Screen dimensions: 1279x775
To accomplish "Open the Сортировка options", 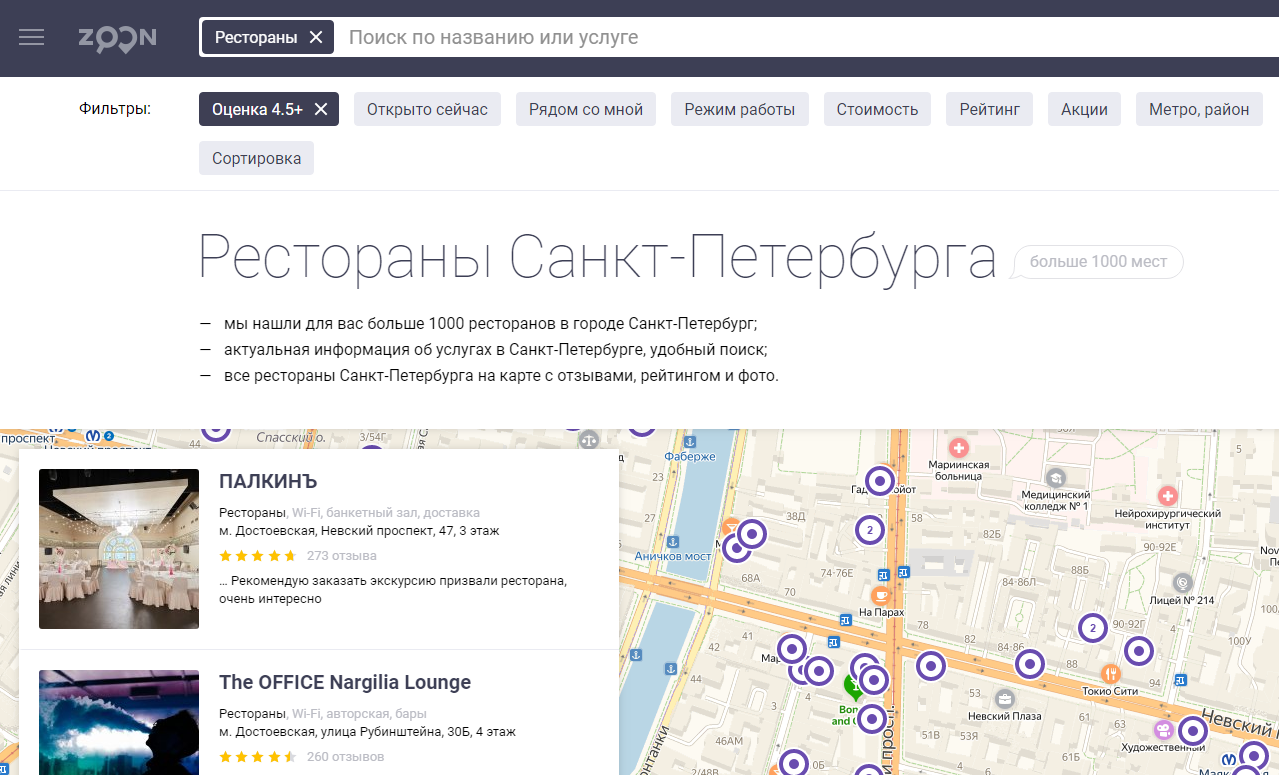I will point(256,158).
